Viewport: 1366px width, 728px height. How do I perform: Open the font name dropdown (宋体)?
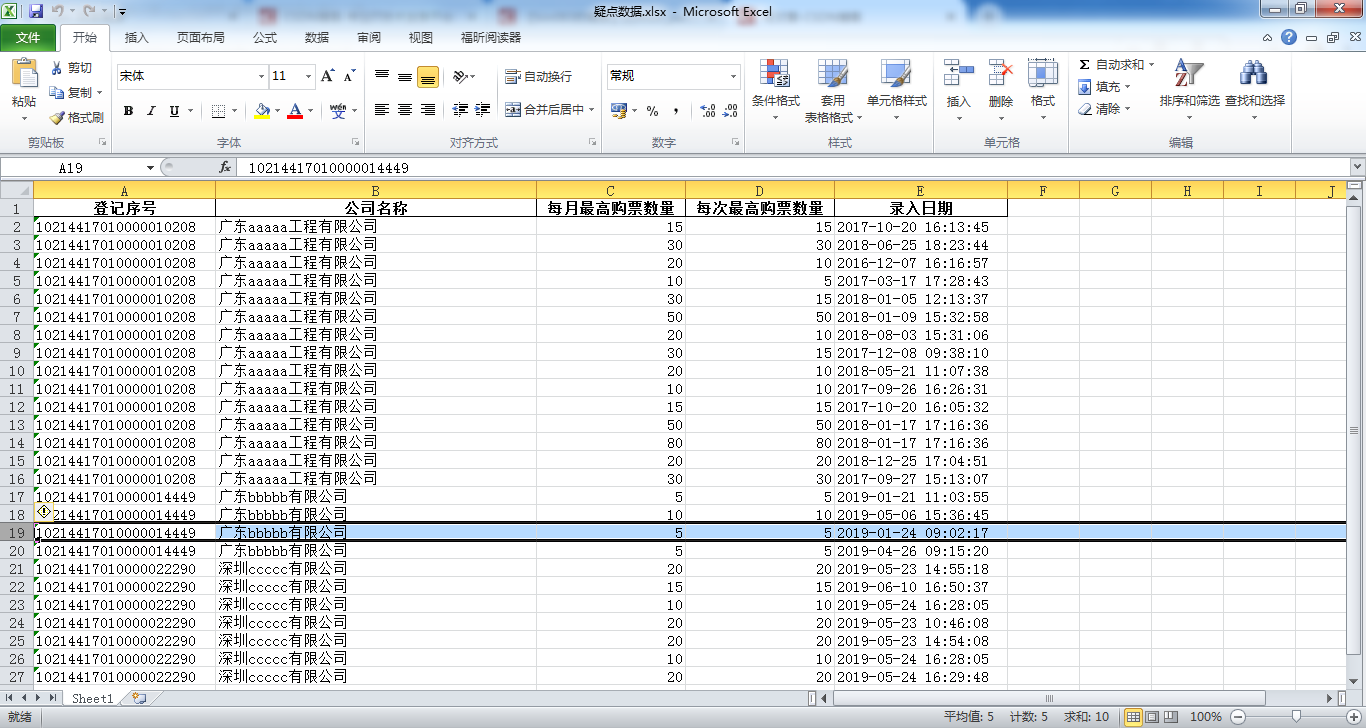point(262,76)
